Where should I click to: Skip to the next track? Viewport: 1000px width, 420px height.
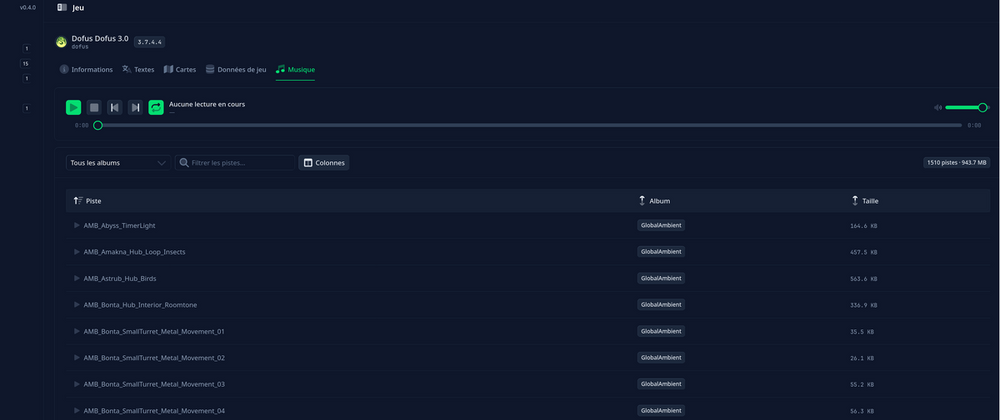click(x=135, y=107)
